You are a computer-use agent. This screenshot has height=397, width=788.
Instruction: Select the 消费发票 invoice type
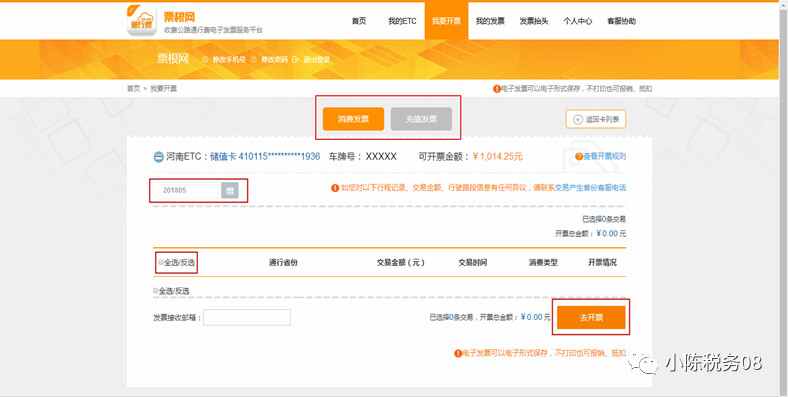pos(353,119)
